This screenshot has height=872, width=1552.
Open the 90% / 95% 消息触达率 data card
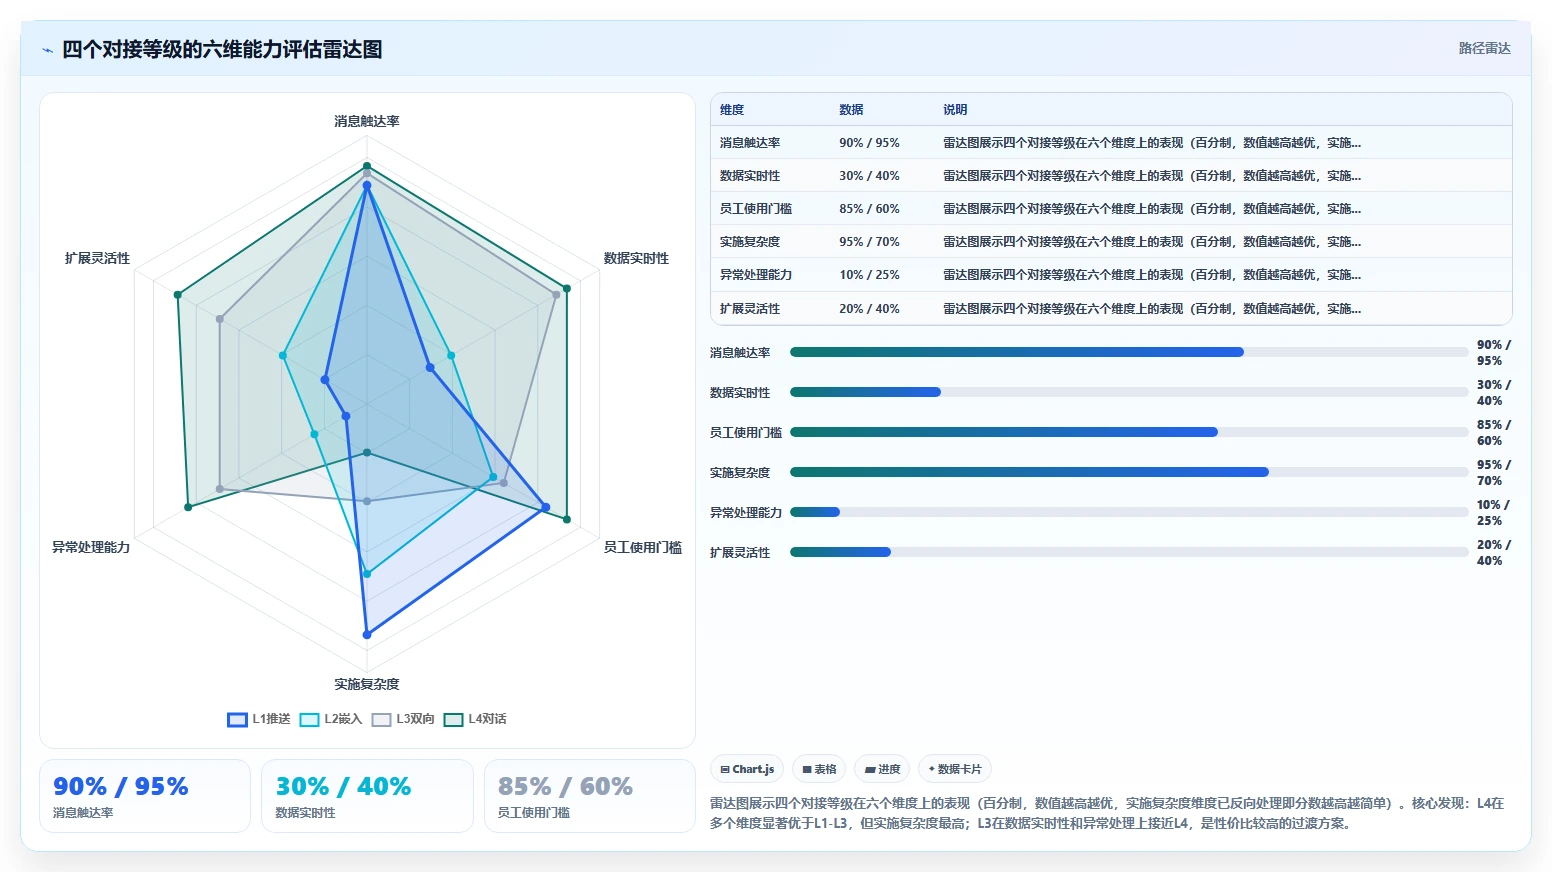[145, 796]
